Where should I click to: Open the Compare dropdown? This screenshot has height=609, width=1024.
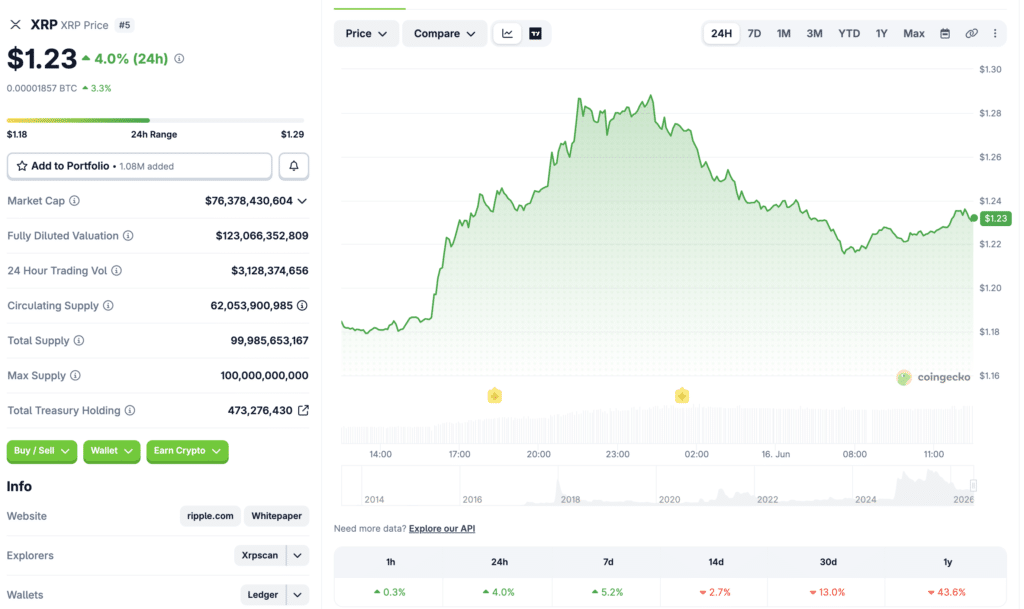pyautogui.click(x=444, y=33)
